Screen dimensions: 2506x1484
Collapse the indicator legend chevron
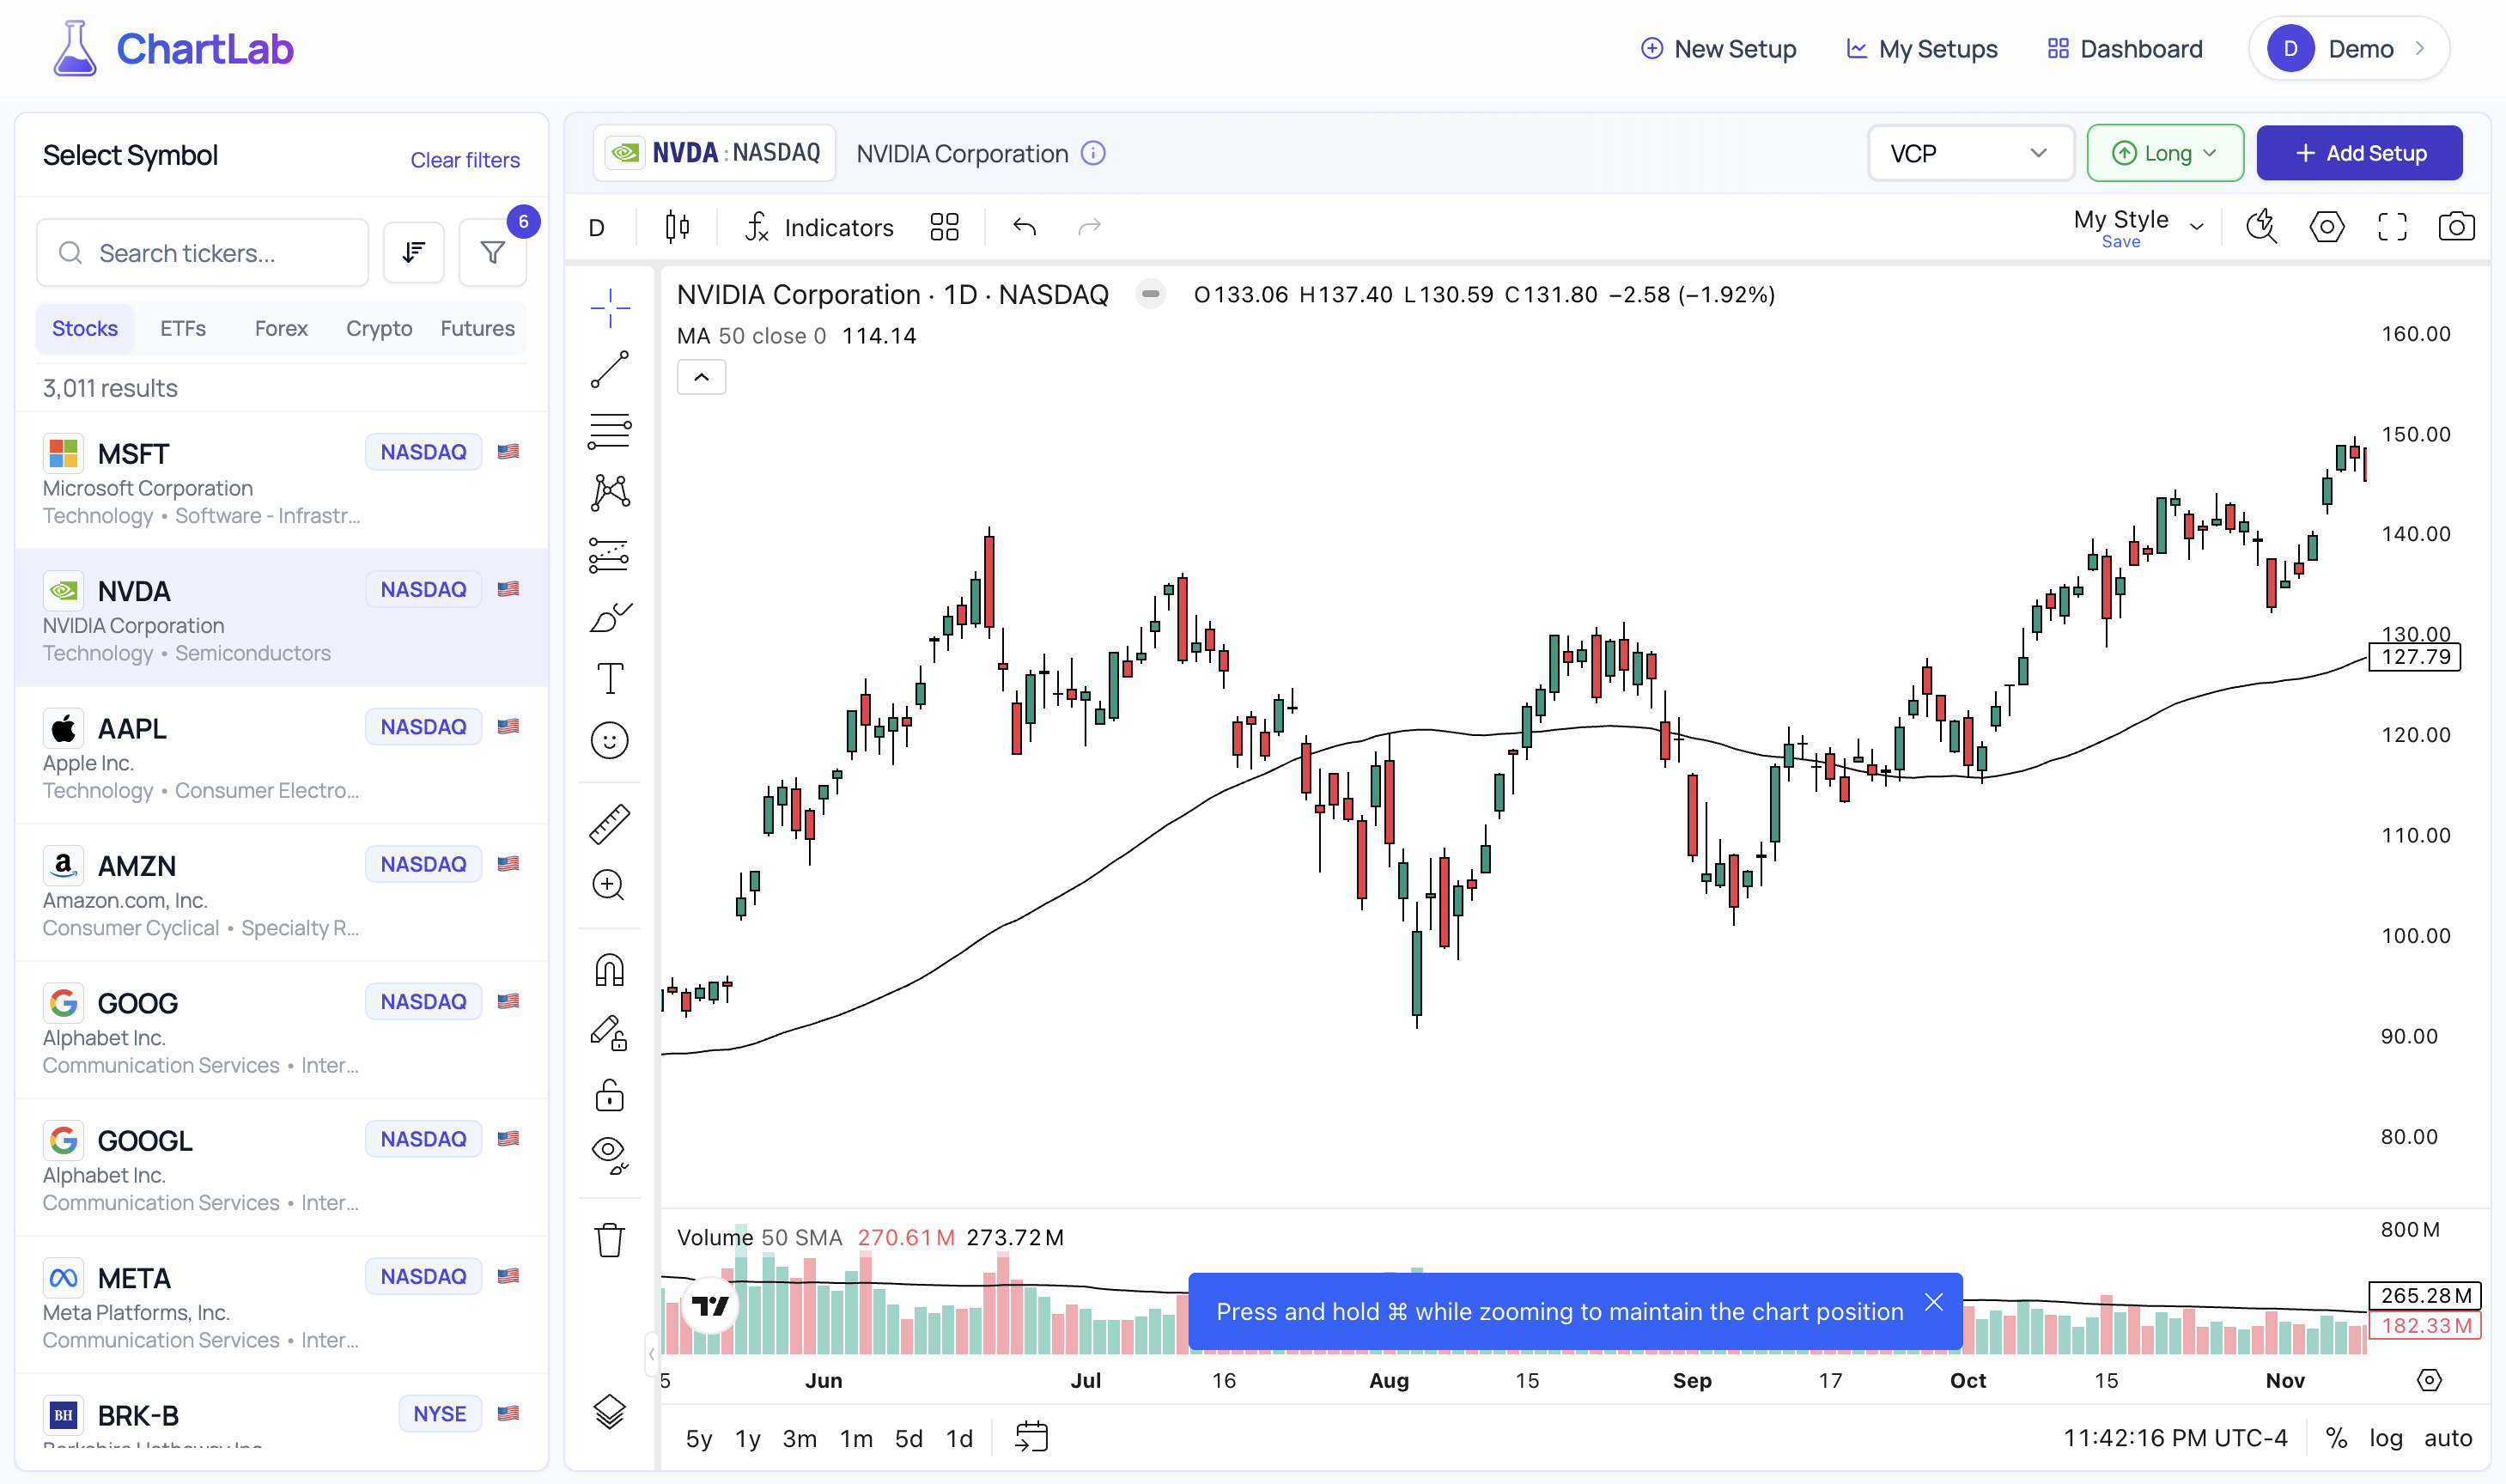pos(702,378)
